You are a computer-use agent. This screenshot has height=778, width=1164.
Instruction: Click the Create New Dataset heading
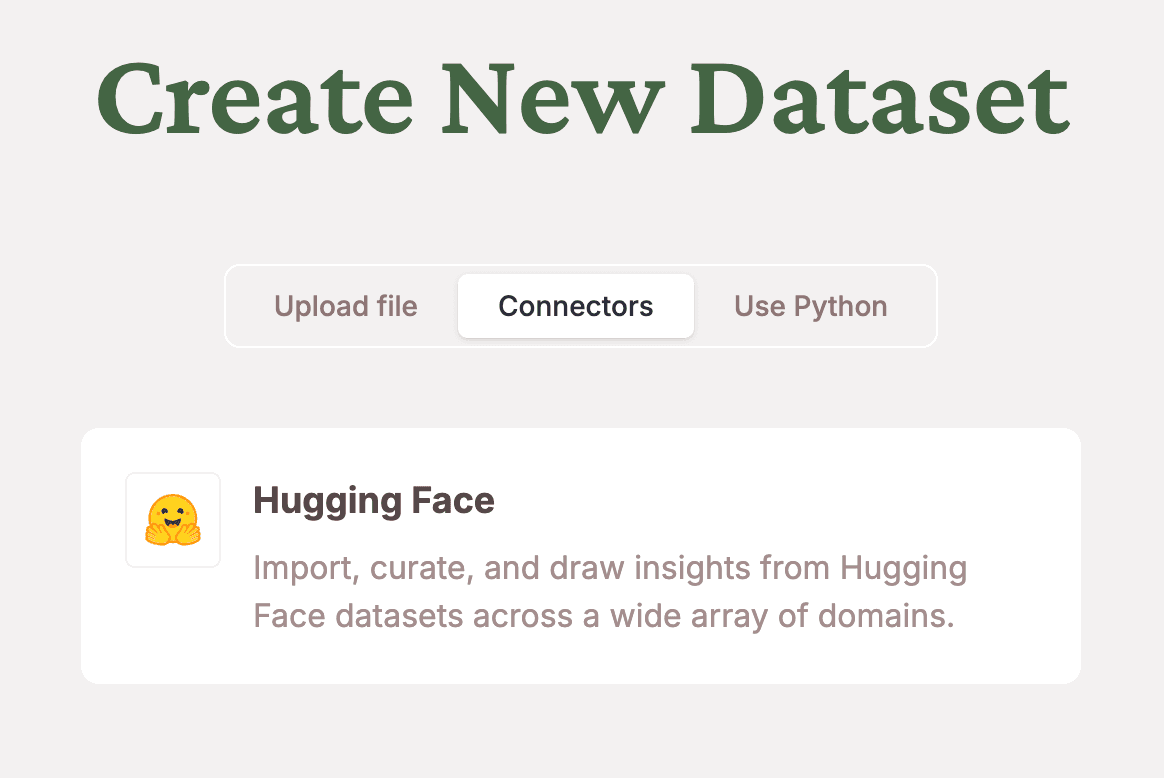(x=582, y=97)
